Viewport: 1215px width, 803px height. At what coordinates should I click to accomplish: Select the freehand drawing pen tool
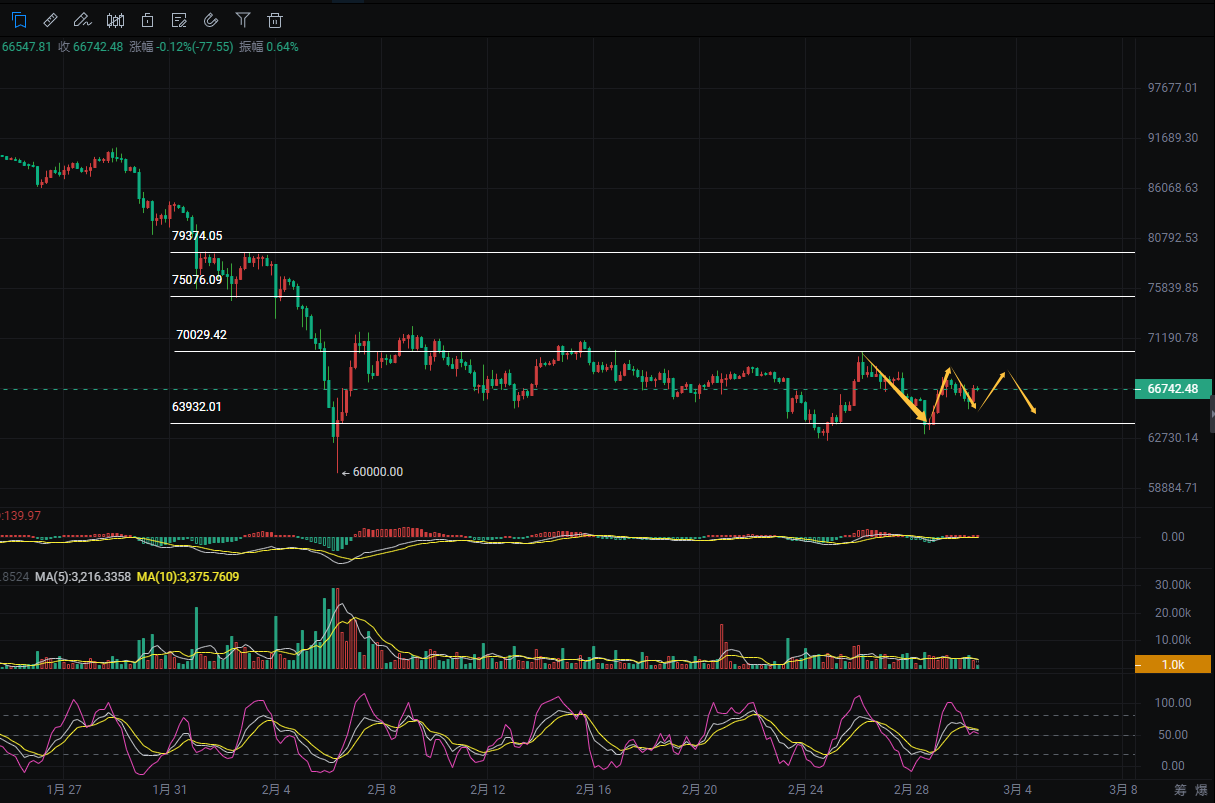[83, 19]
